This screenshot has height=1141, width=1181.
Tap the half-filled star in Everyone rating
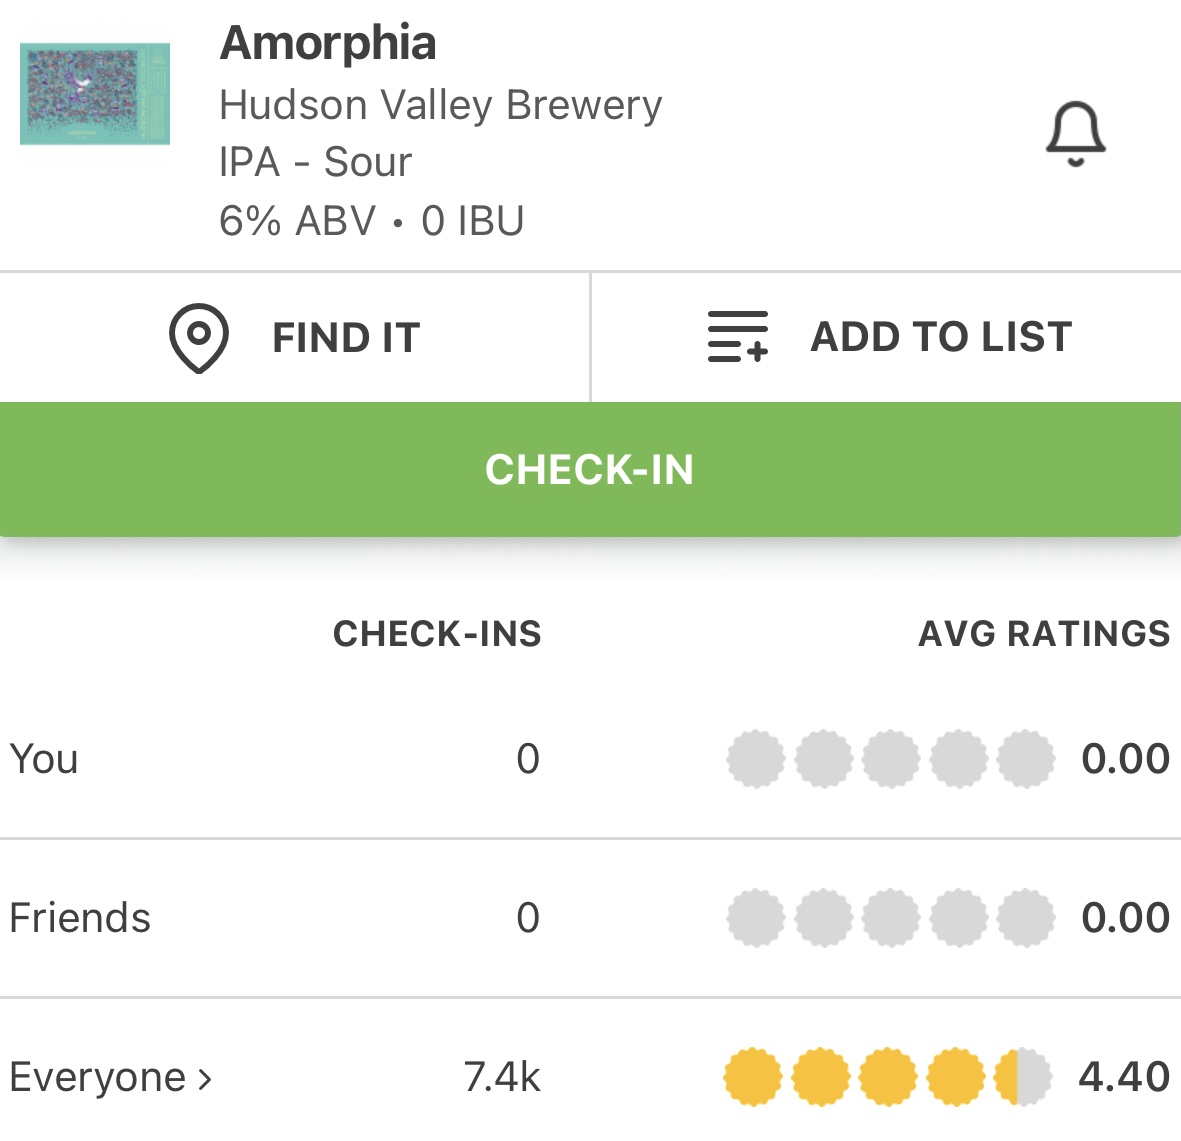[x=1023, y=1077]
